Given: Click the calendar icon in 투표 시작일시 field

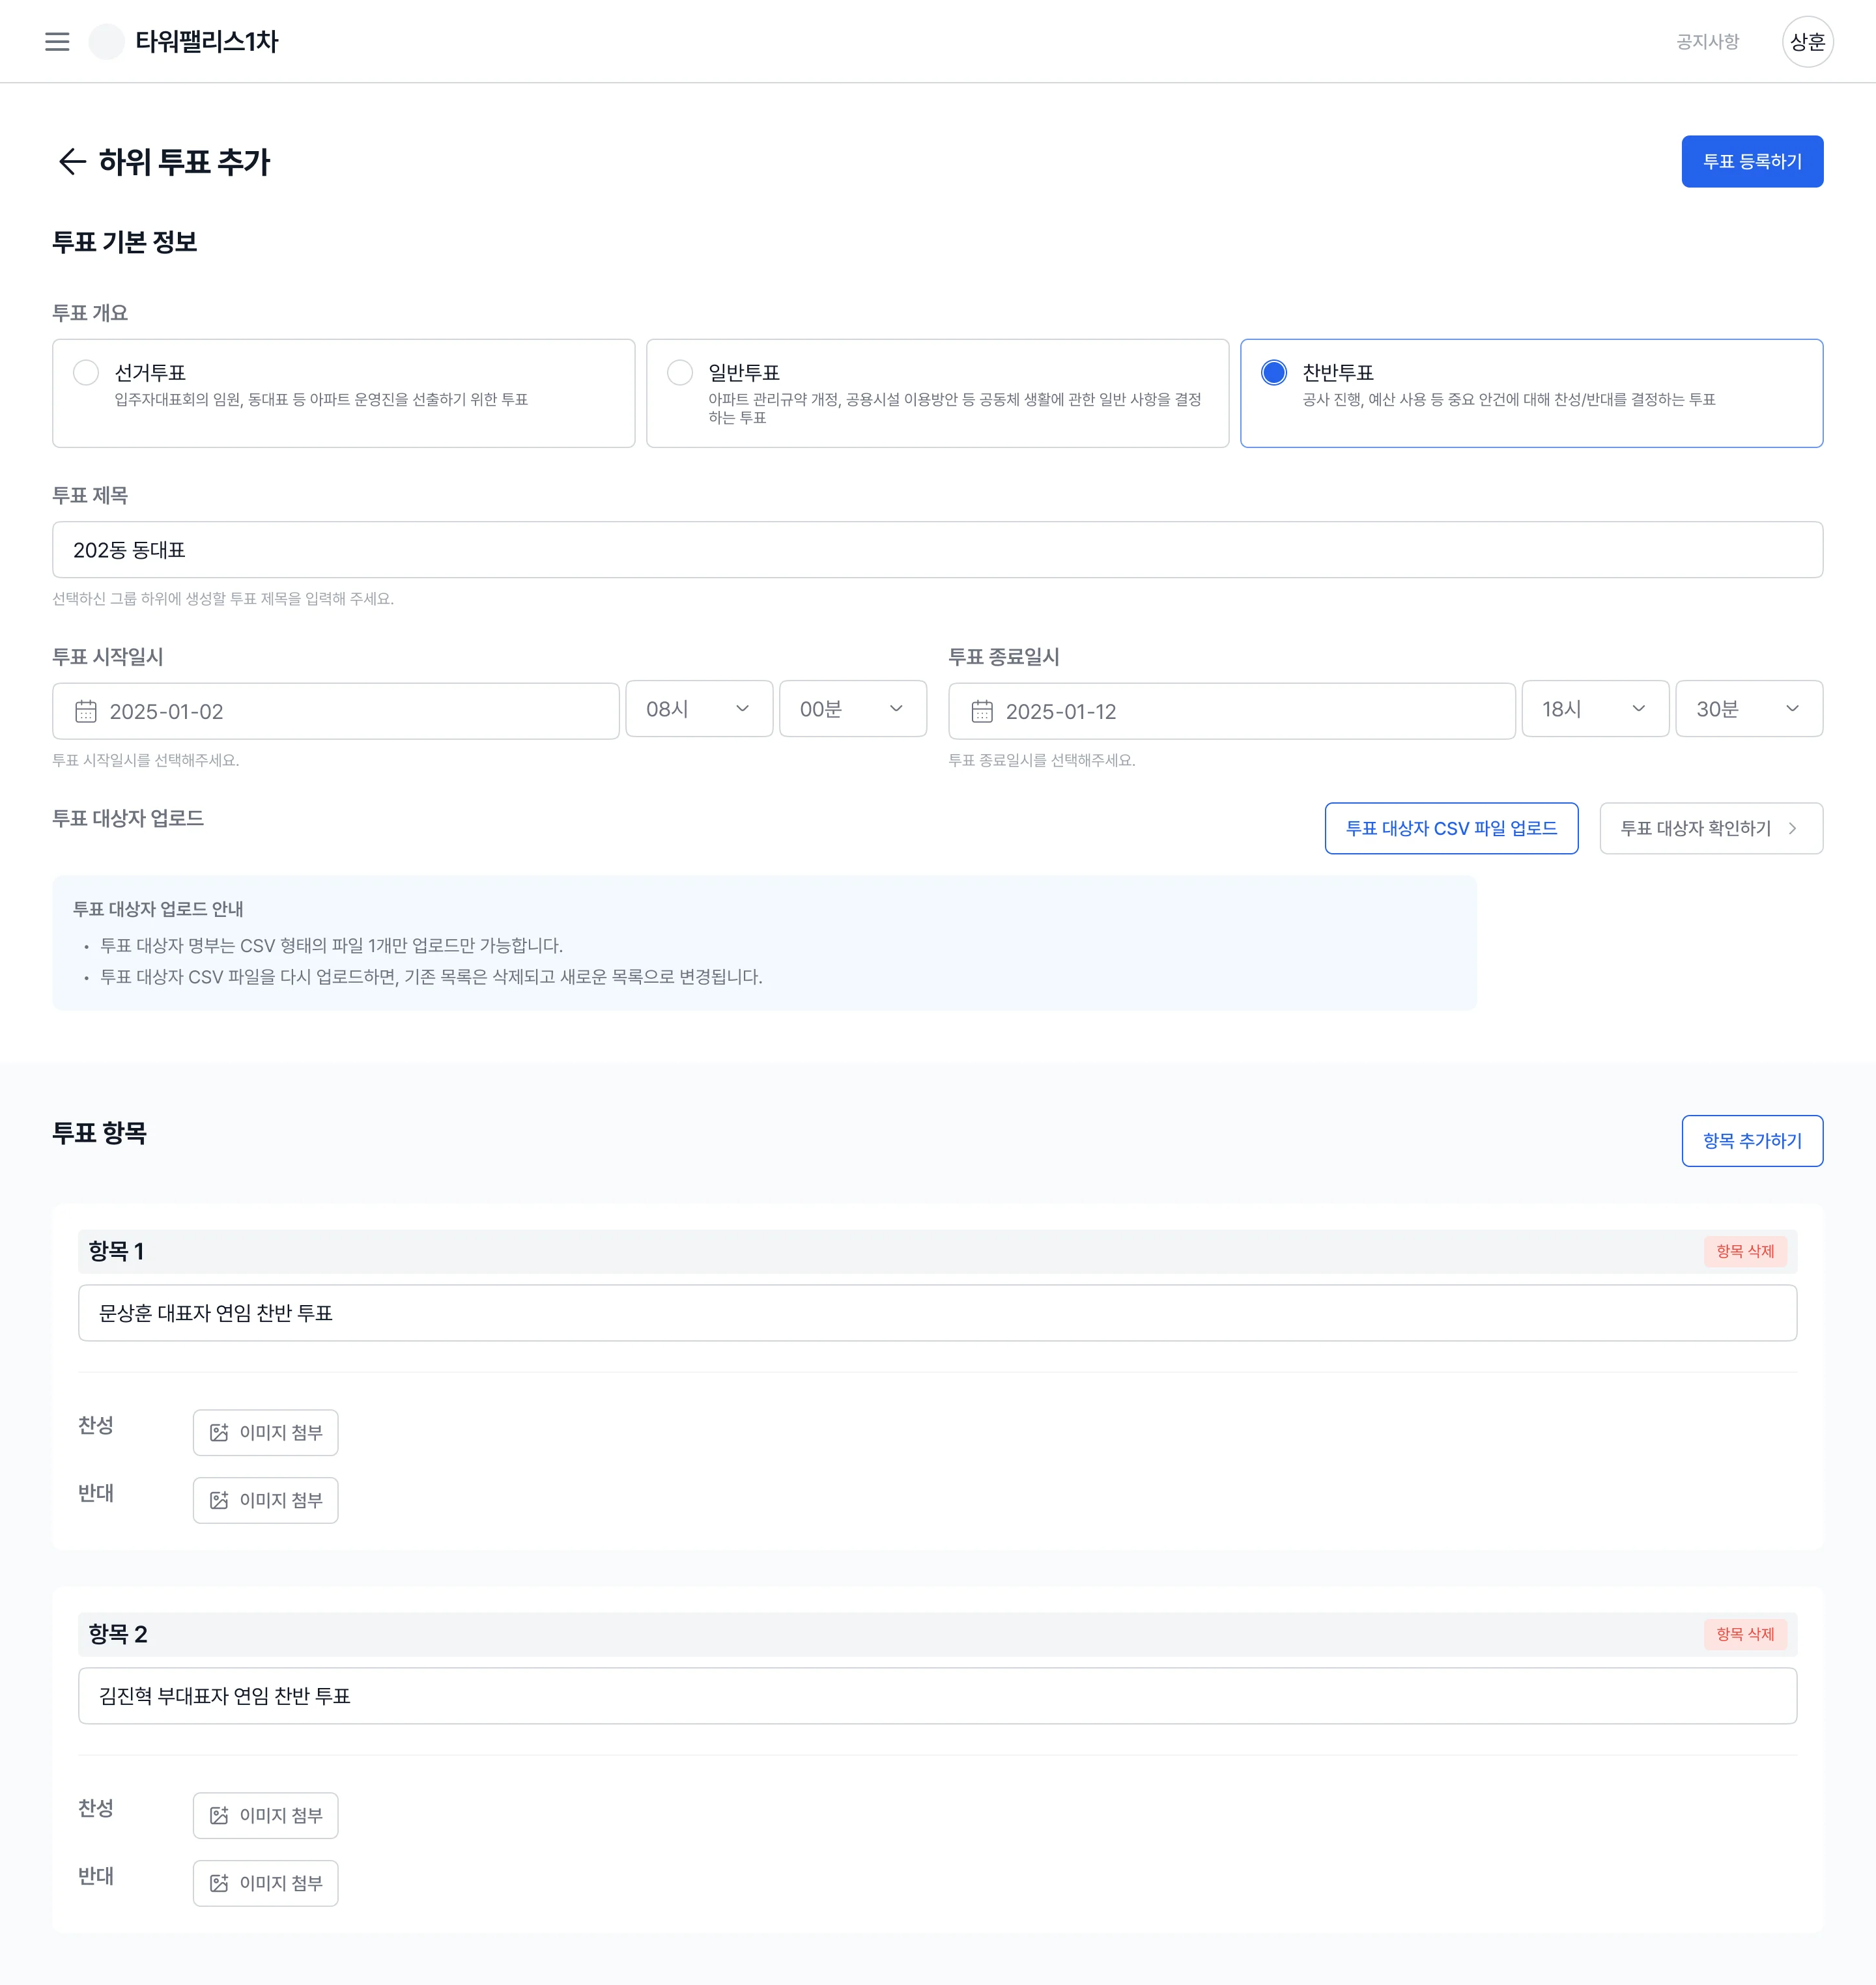Looking at the screenshot, I should click(x=86, y=711).
